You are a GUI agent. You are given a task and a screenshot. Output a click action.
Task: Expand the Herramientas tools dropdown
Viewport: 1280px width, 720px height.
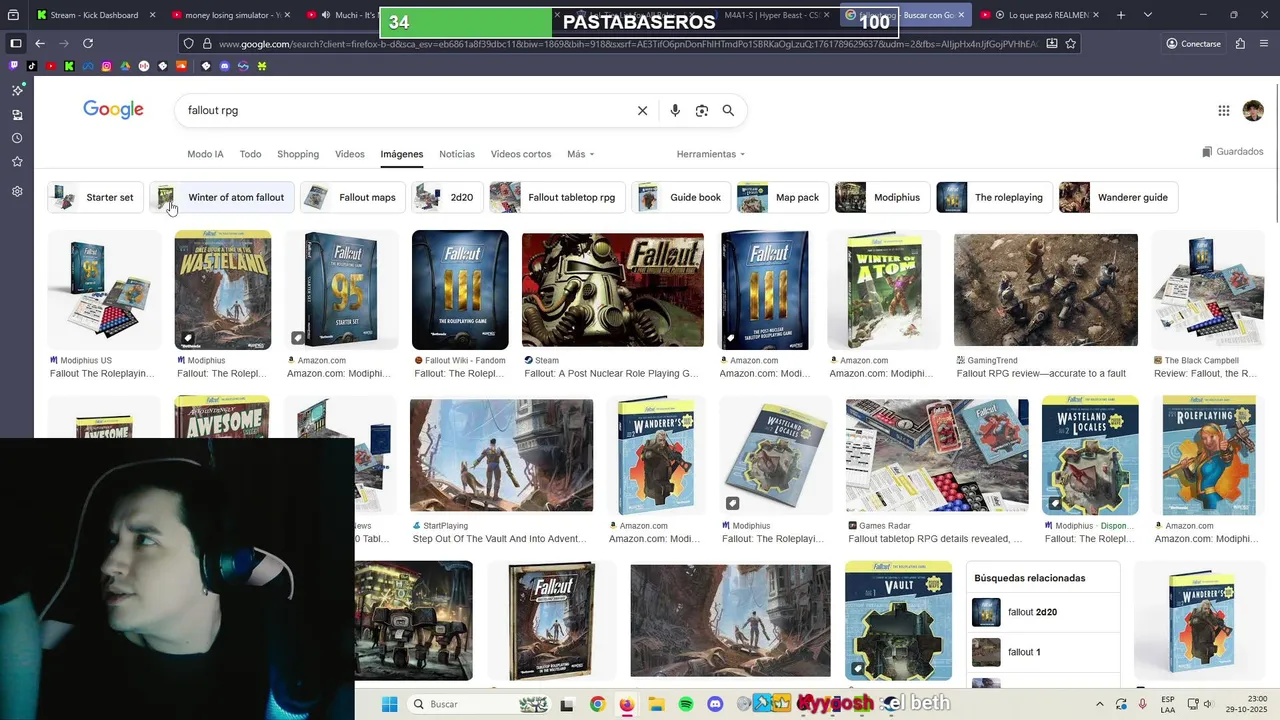pos(711,154)
